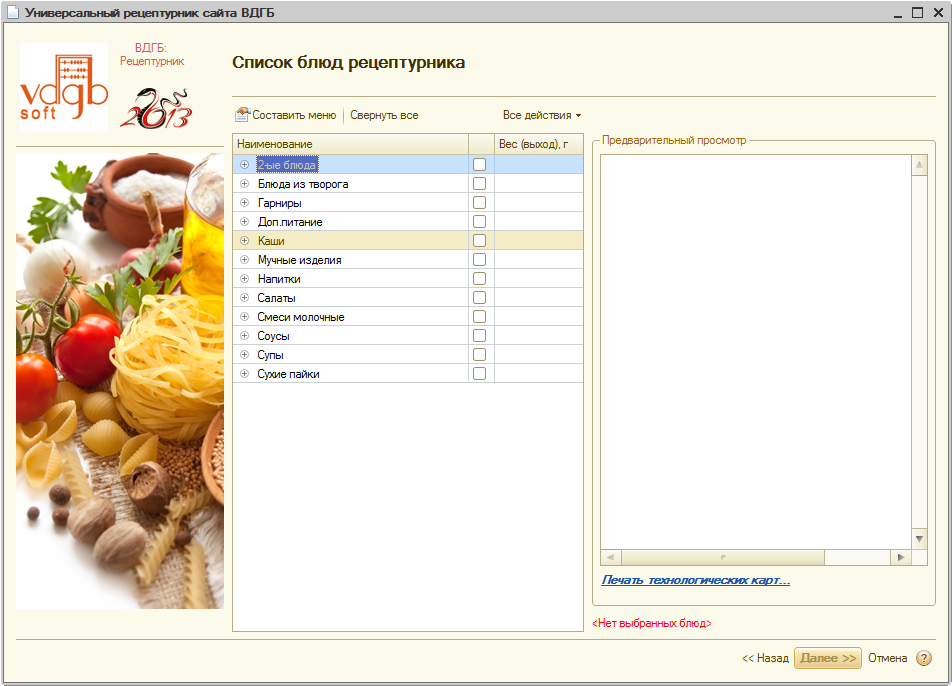The image size is (952, 686).
Task: Select the Гарниры row label
Action: click(x=279, y=203)
